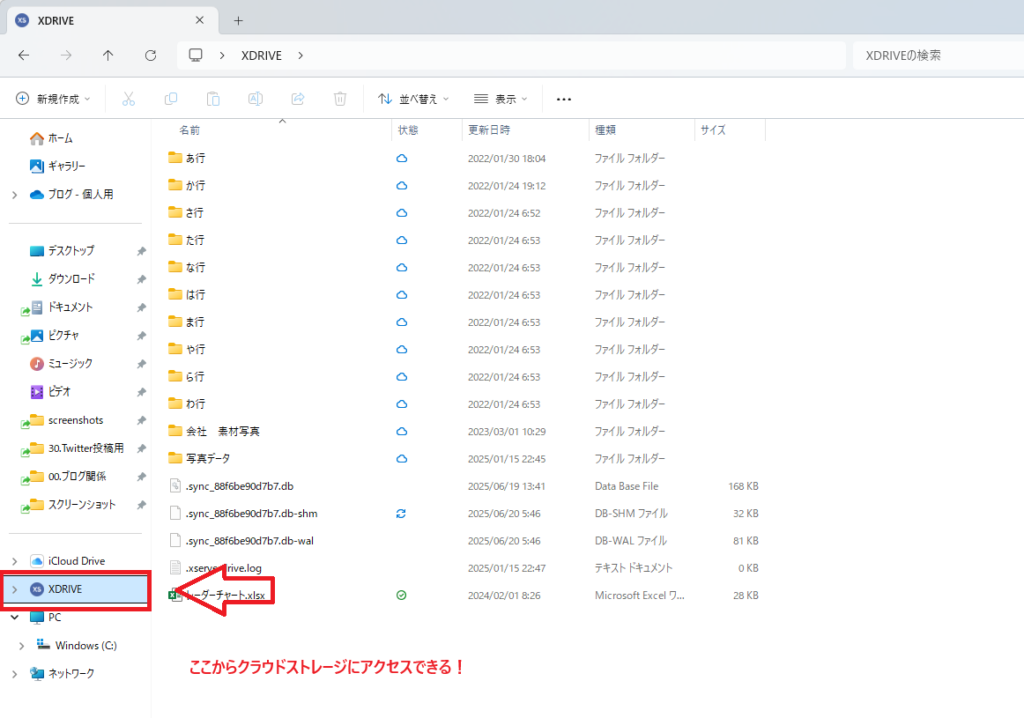Select ネットワーク in the sidebar

point(62,673)
